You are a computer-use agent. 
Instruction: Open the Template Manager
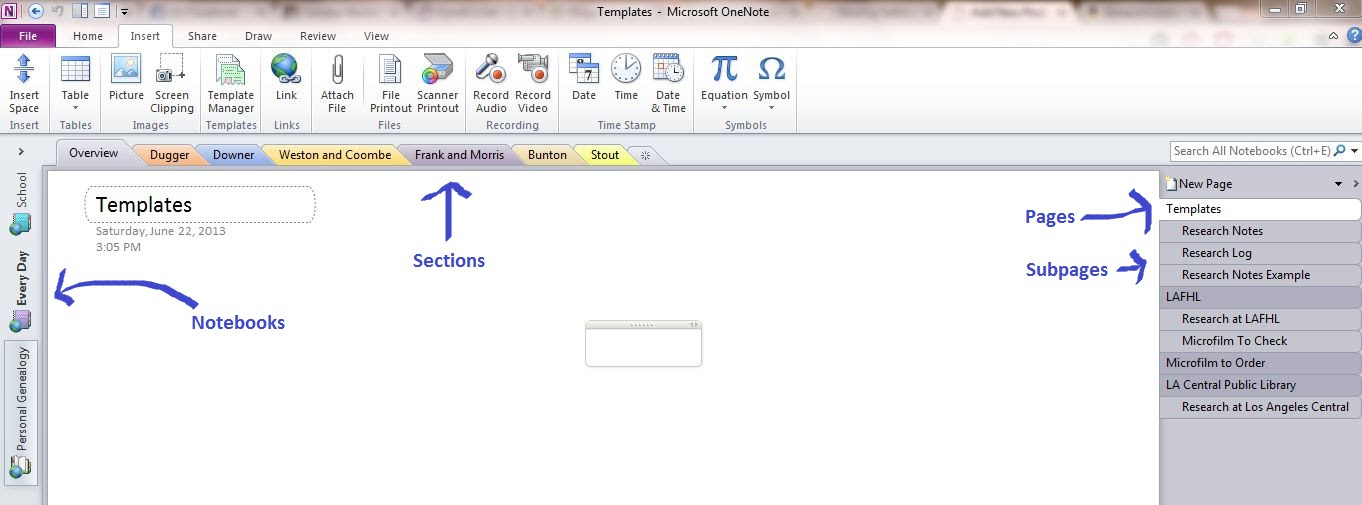(x=230, y=84)
